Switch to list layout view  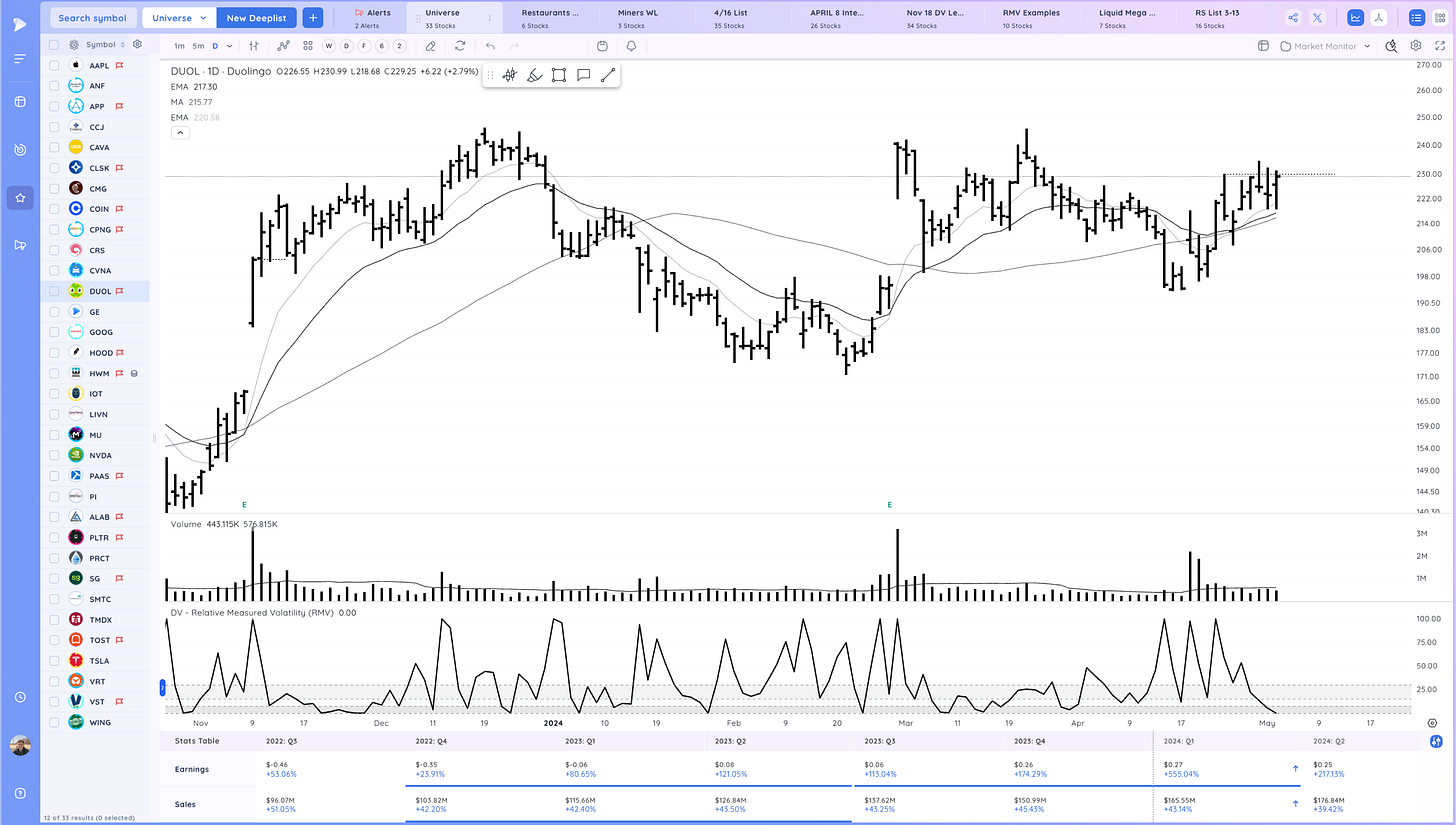pyautogui.click(x=1417, y=17)
